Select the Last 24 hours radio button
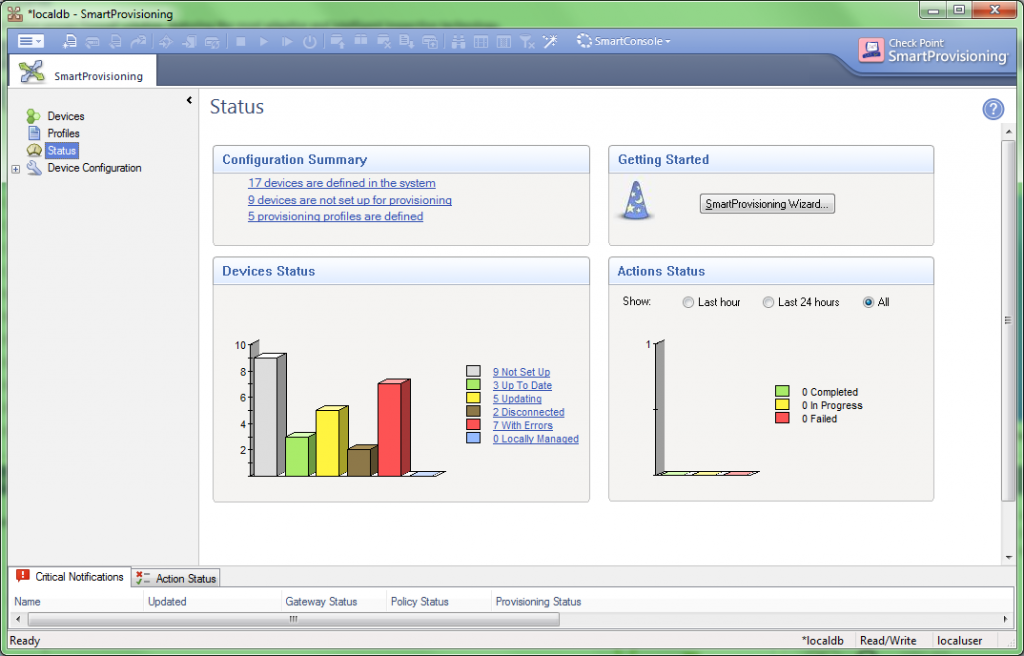 click(x=768, y=303)
